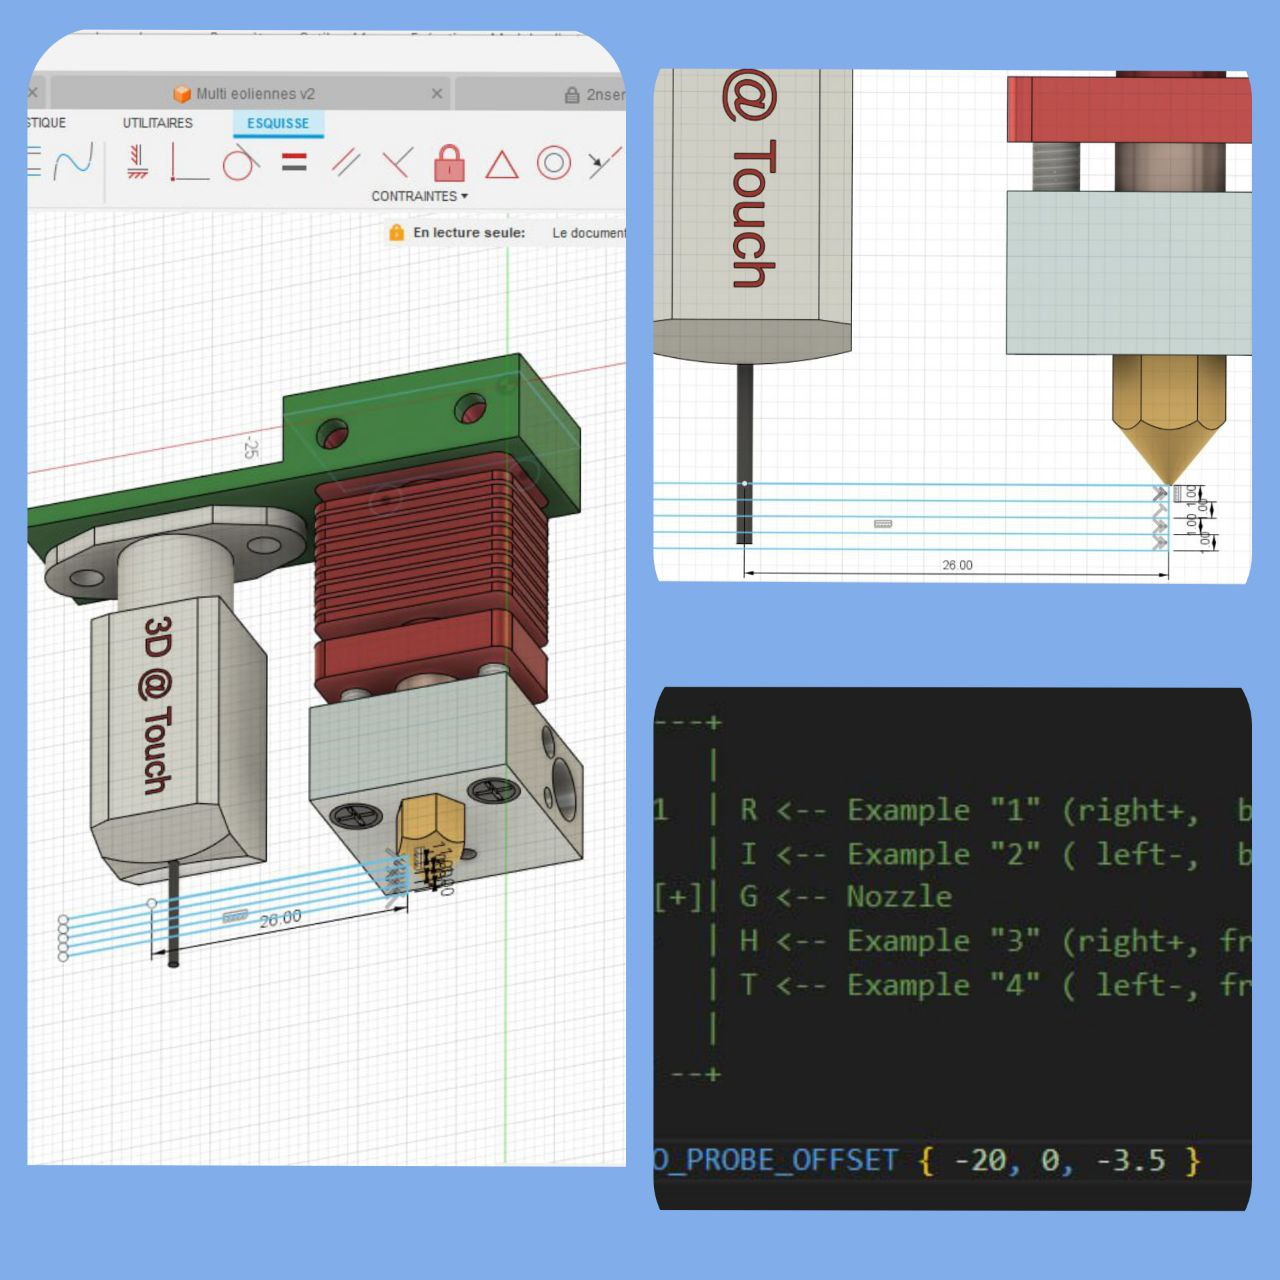
Task: Click the orange cube document icon
Action: 182,94
